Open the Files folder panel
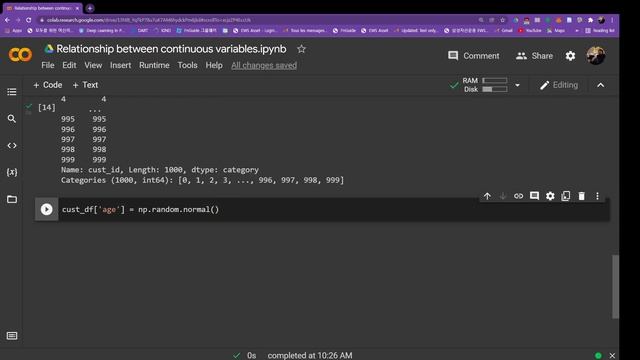Viewport: 640px width, 360px height. (x=12, y=199)
